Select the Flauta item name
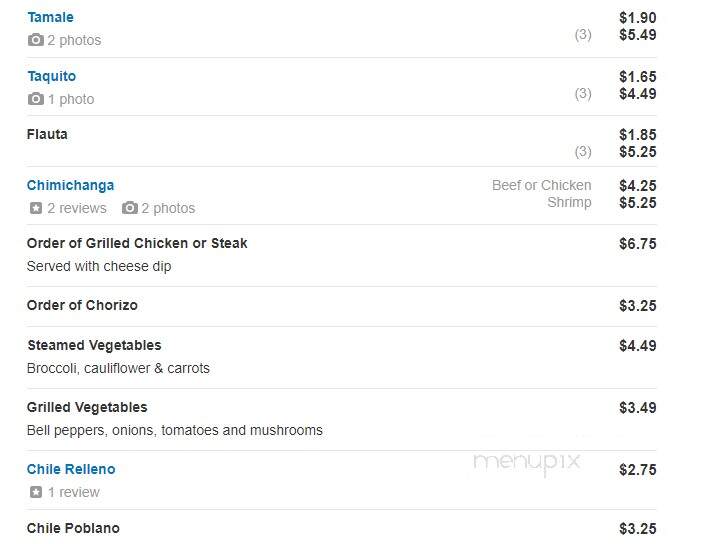706x544 pixels. pos(47,134)
